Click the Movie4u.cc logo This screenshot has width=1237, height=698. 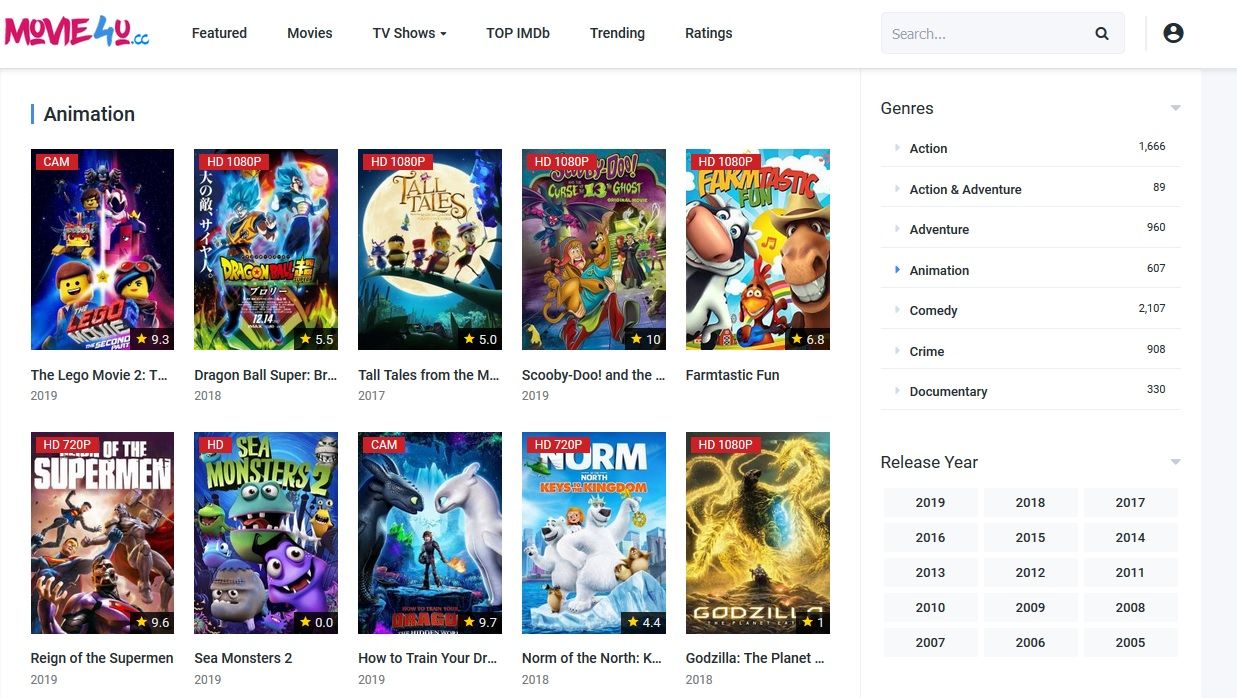point(77,32)
